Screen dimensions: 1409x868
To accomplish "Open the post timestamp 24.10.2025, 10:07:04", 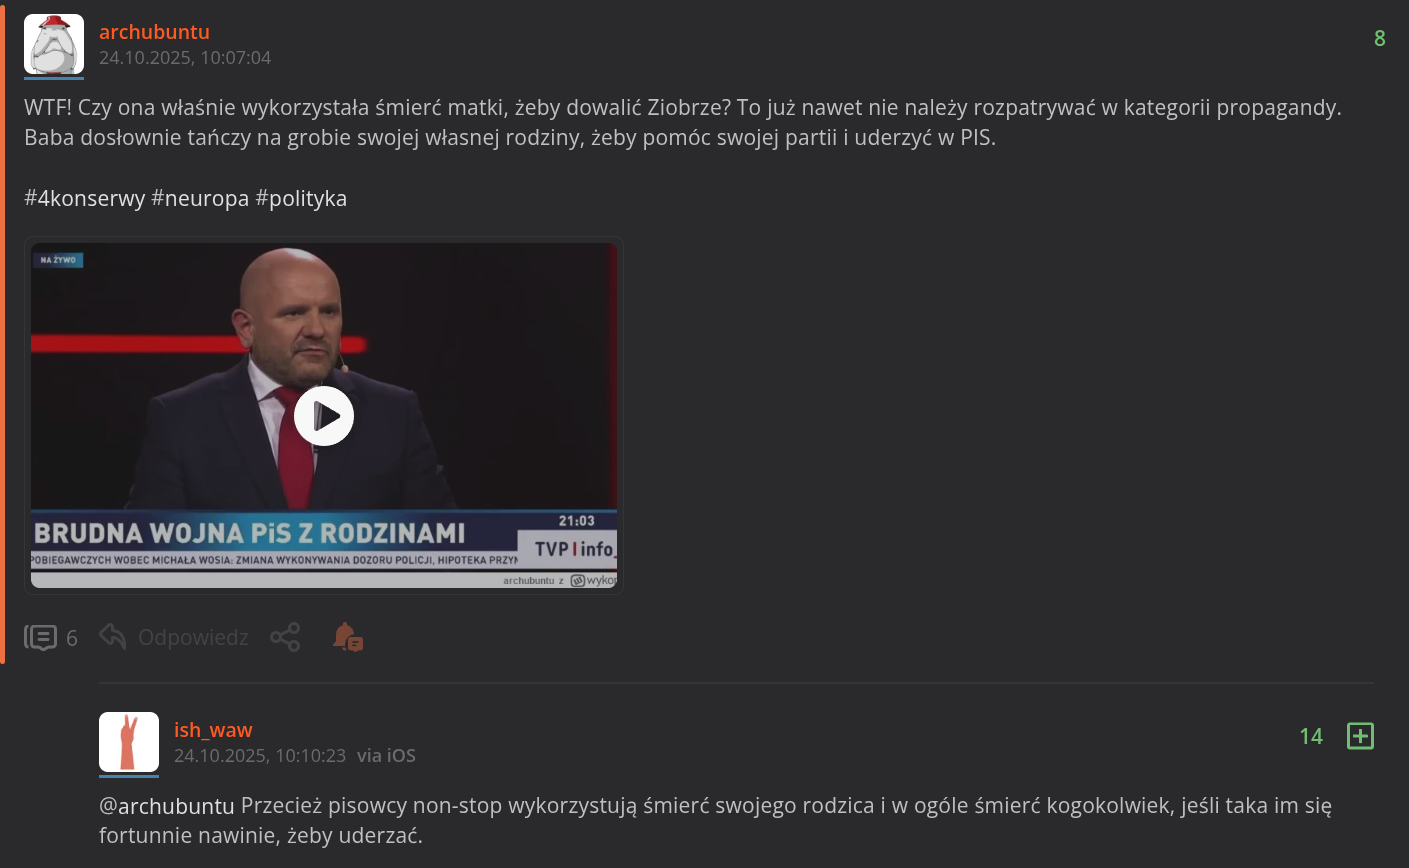I will [185, 58].
